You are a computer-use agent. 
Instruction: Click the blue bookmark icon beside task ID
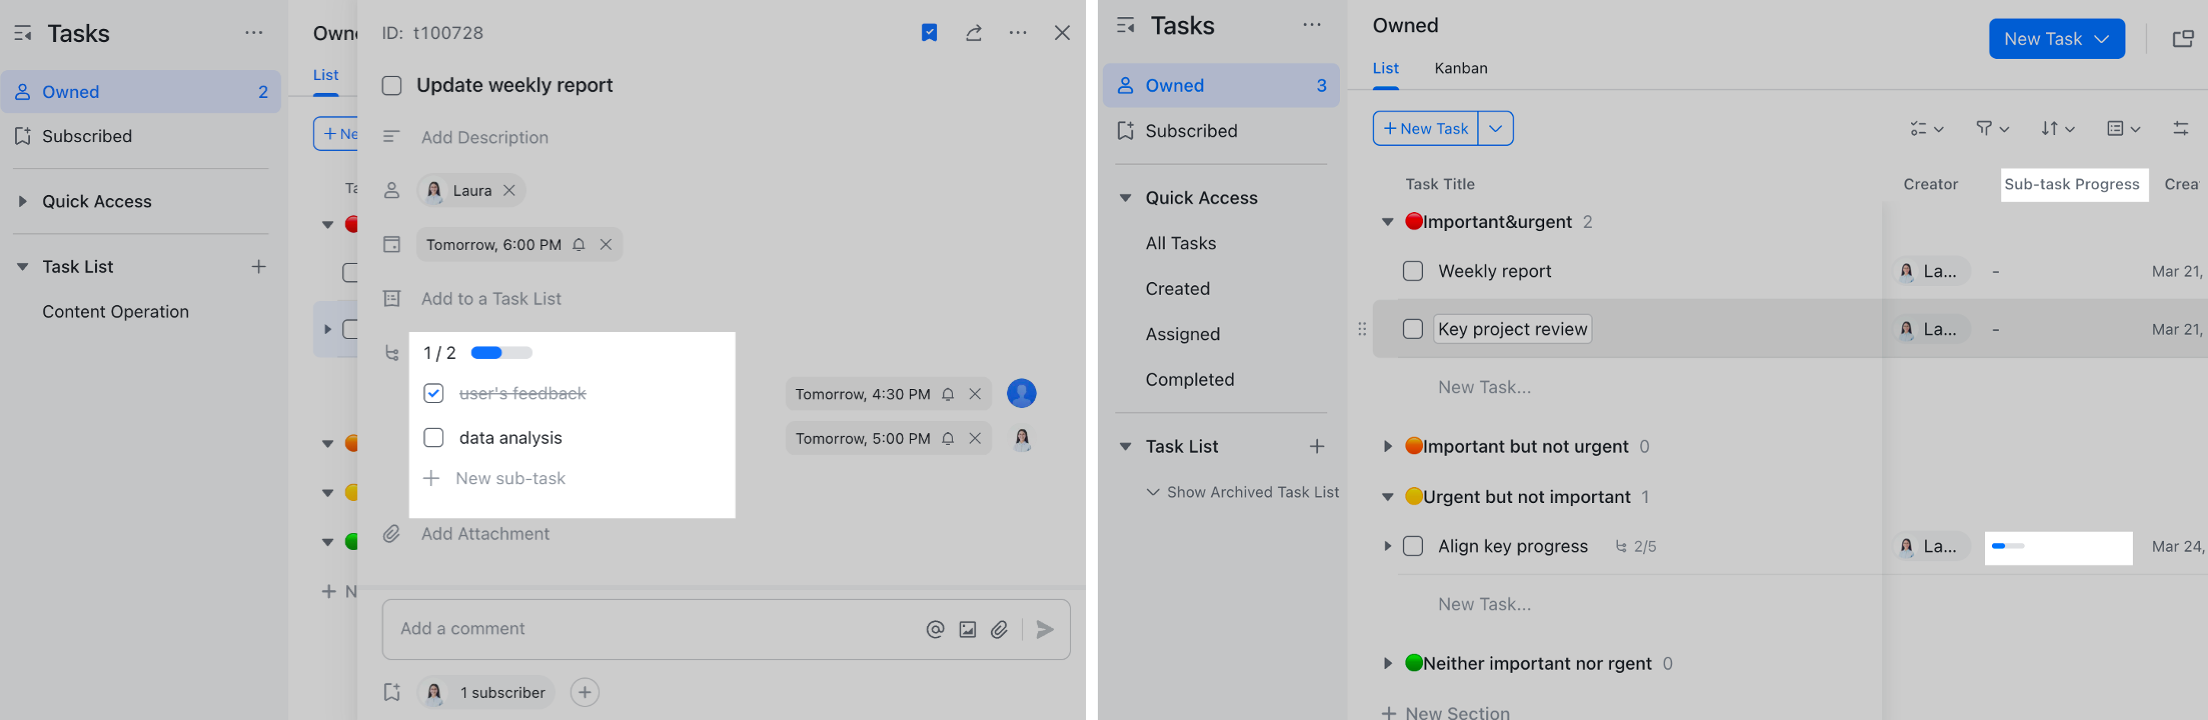coord(929,33)
